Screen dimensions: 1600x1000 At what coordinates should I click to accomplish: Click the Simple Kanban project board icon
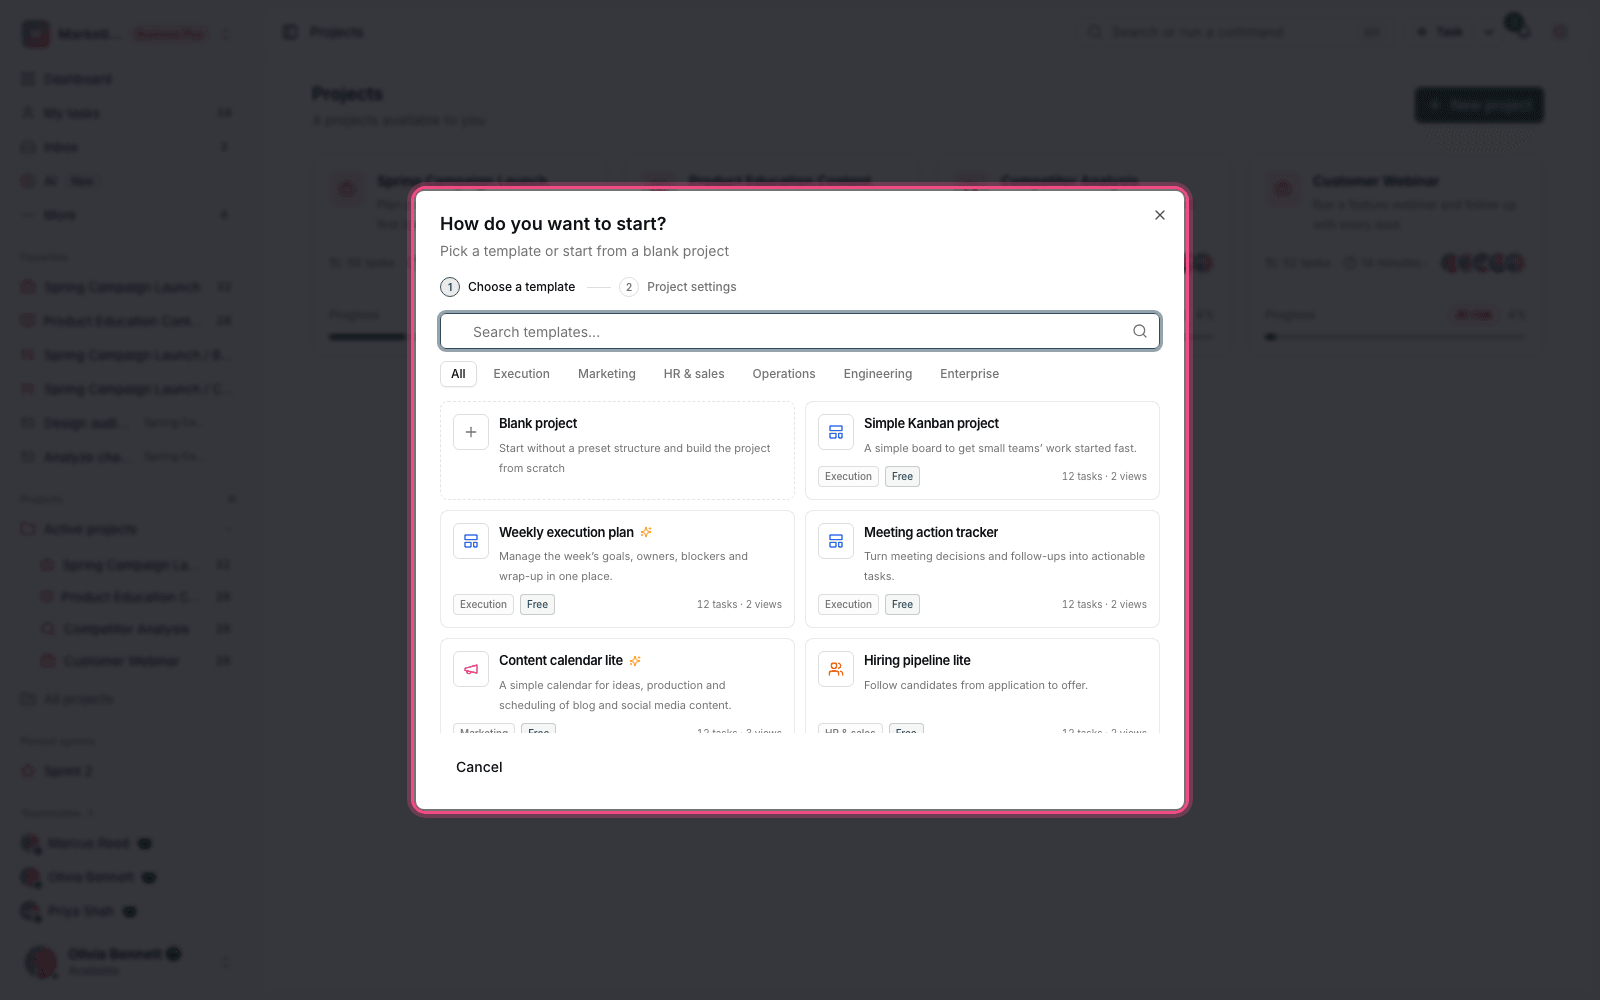click(836, 433)
